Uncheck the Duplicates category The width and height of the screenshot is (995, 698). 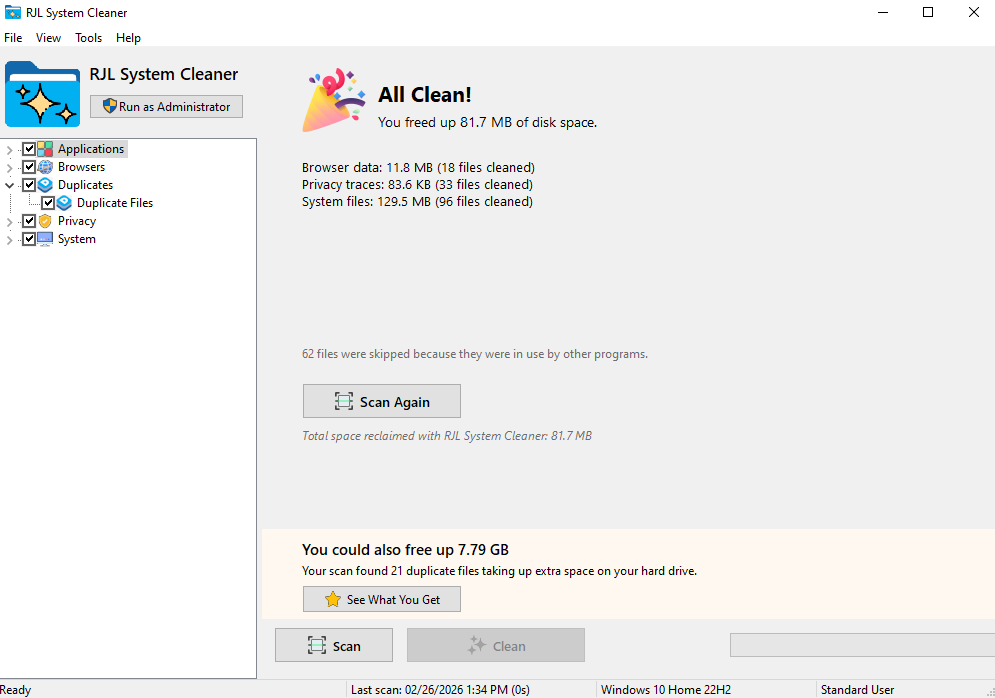point(29,184)
